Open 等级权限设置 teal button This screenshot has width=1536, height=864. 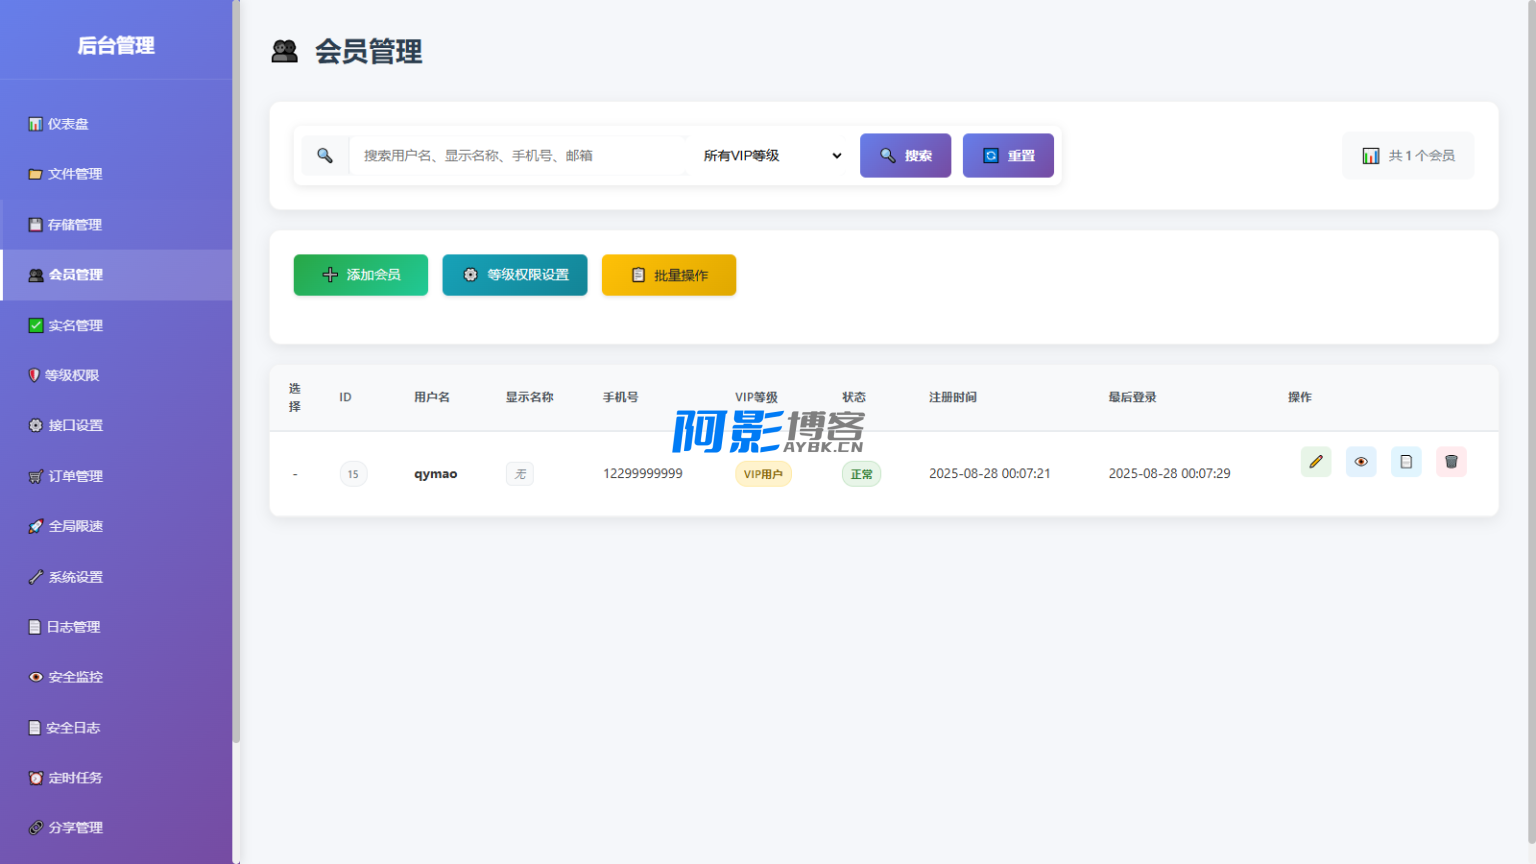(x=514, y=275)
